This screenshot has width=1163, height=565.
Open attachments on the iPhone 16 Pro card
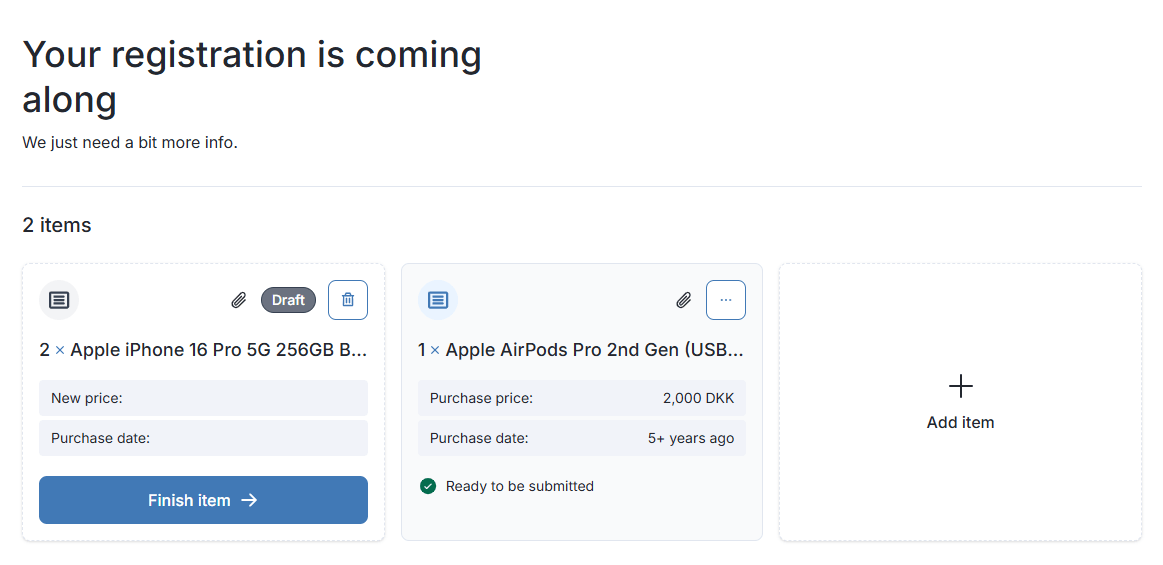pyautogui.click(x=239, y=300)
